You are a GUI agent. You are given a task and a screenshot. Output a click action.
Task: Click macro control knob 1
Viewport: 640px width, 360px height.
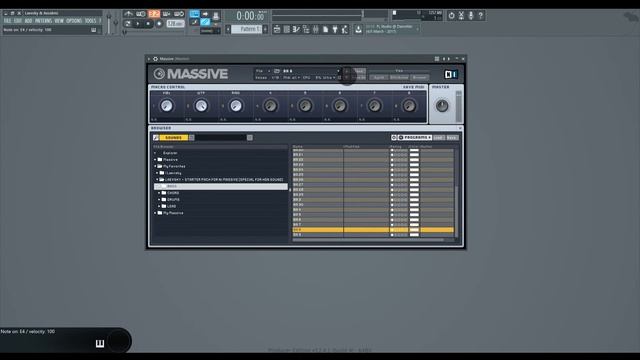coord(167,106)
